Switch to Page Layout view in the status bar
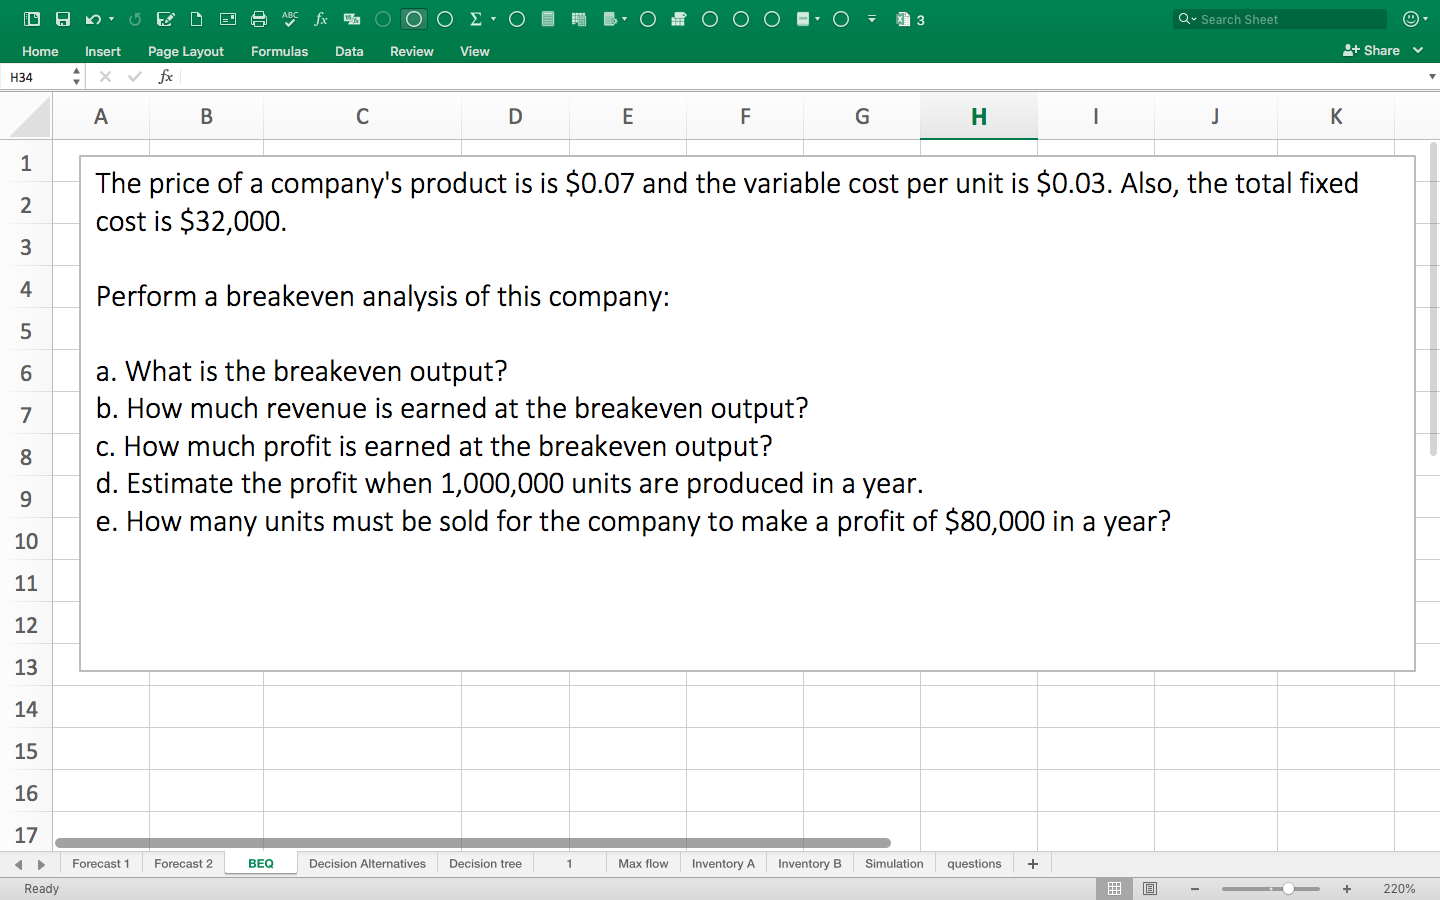 pos(1150,888)
